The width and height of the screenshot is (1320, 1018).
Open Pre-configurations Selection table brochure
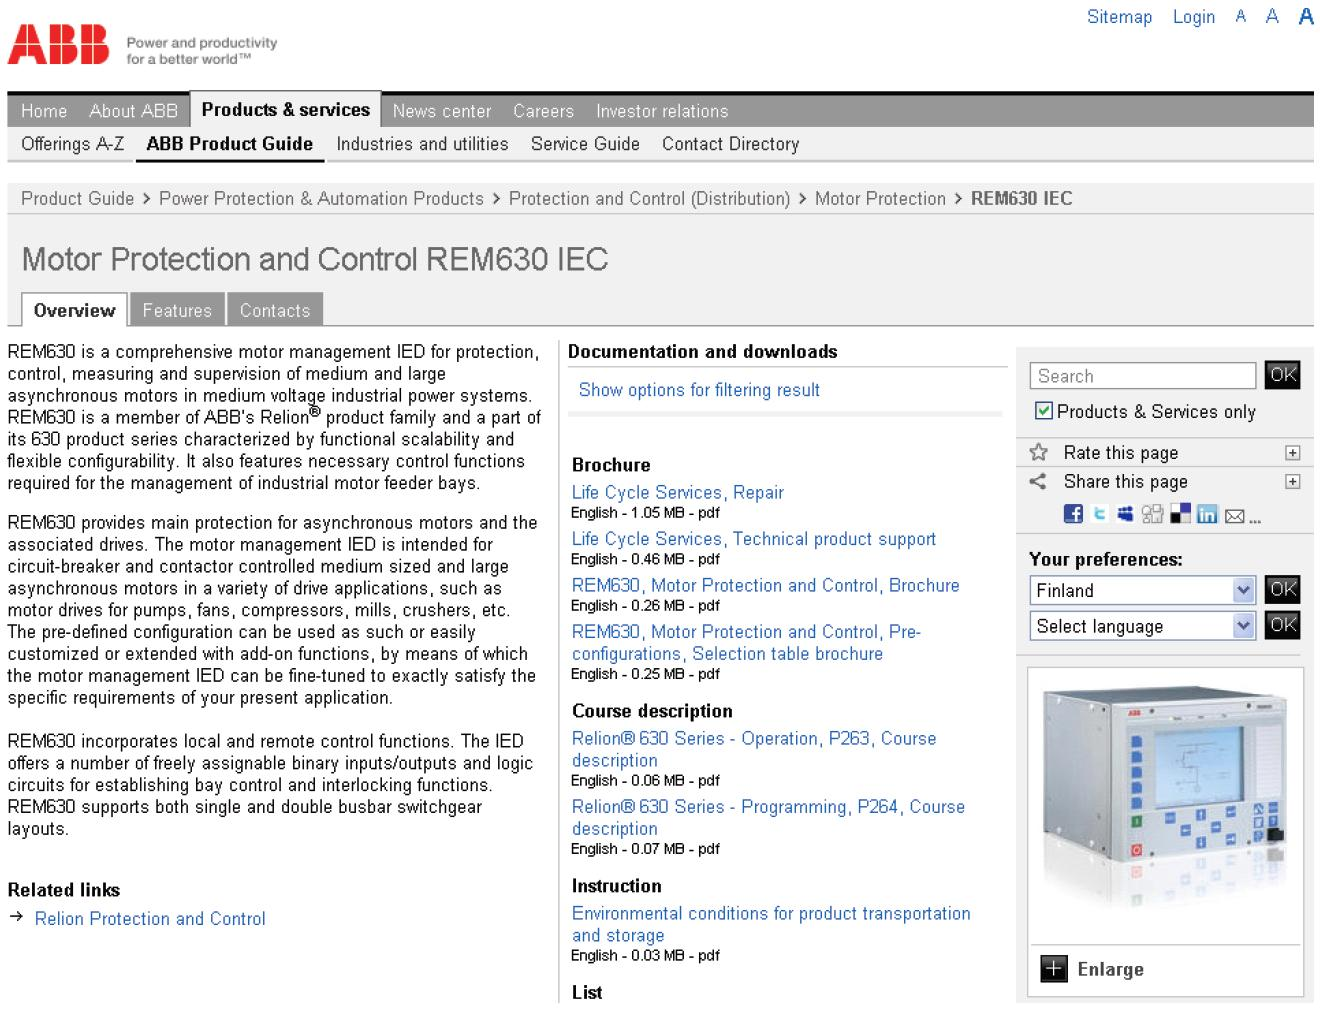(x=746, y=643)
